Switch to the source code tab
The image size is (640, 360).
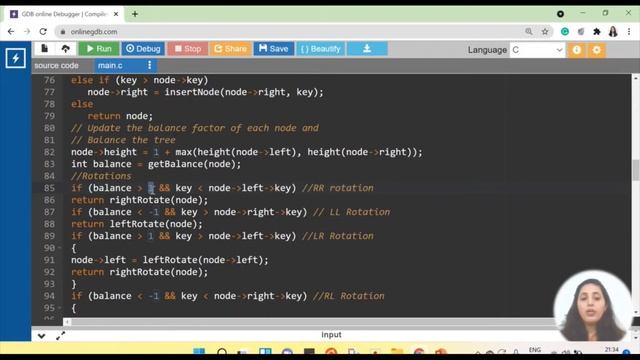(56, 65)
